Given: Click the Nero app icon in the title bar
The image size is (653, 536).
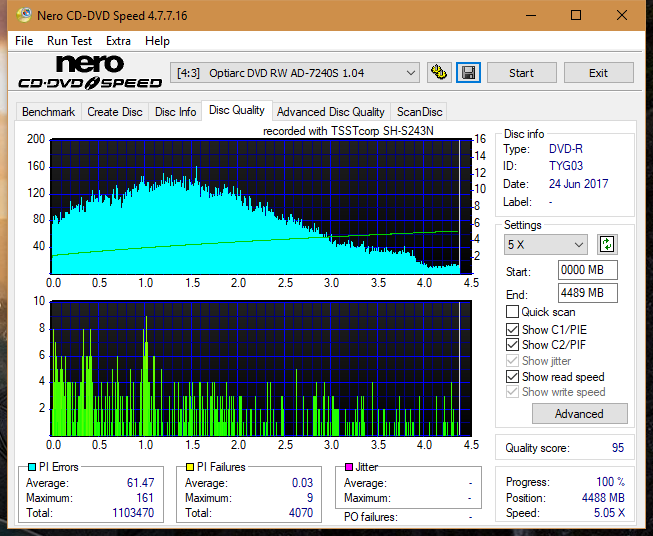Looking at the screenshot, I should [24, 15].
